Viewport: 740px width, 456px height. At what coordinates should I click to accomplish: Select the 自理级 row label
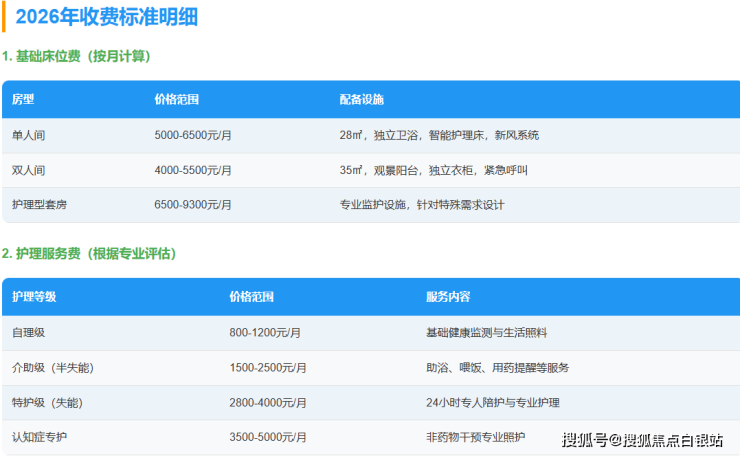pyautogui.click(x=29, y=332)
